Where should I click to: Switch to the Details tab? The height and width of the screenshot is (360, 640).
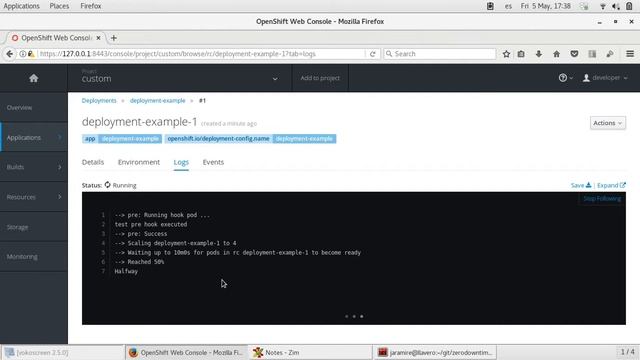[93, 162]
